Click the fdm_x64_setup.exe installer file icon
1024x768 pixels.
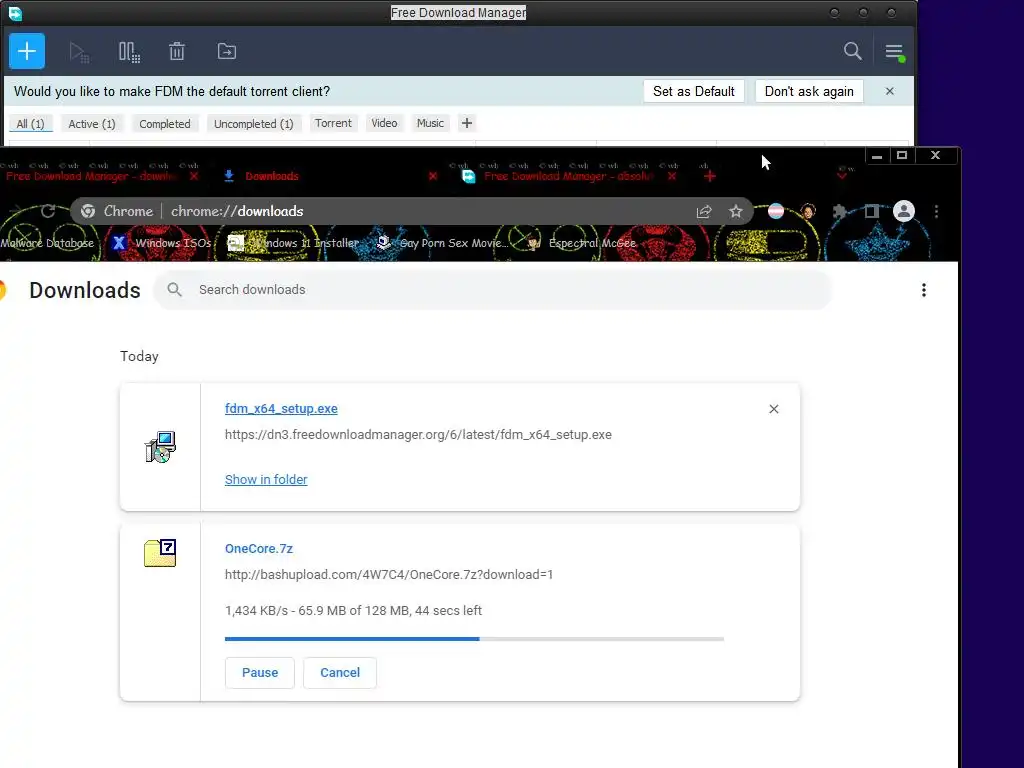(160, 447)
